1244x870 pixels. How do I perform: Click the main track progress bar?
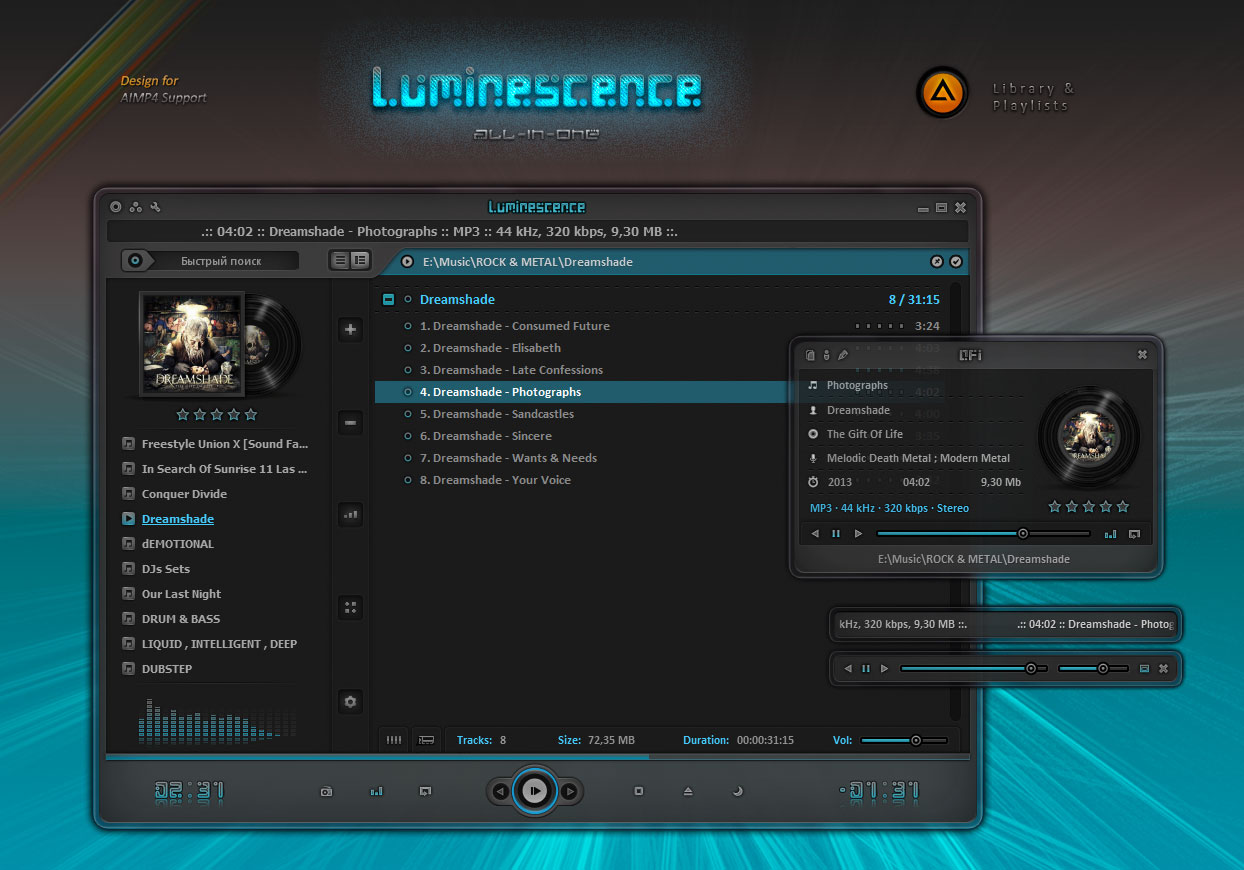[x=537, y=757]
